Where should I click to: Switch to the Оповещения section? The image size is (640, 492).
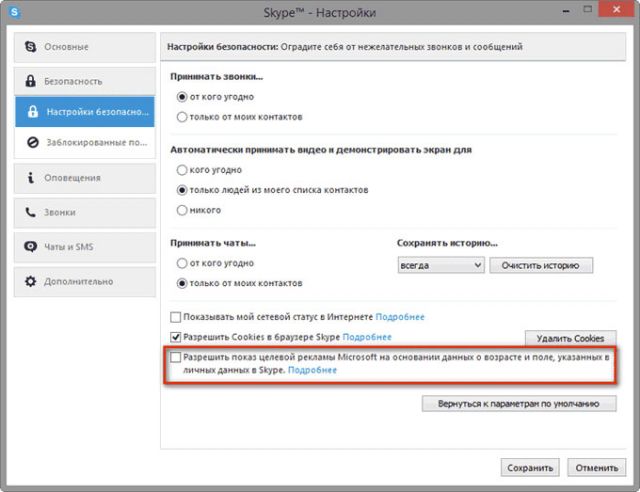click(84, 178)
